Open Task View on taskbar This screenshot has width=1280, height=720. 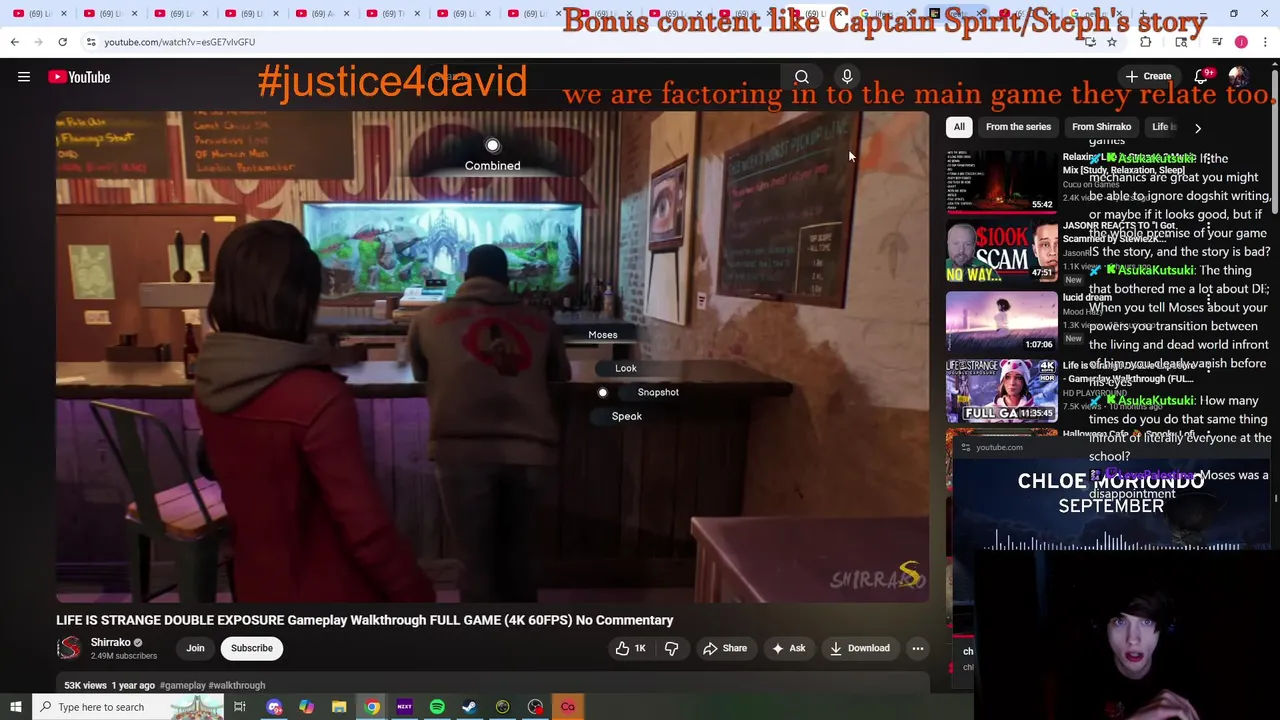240,707
